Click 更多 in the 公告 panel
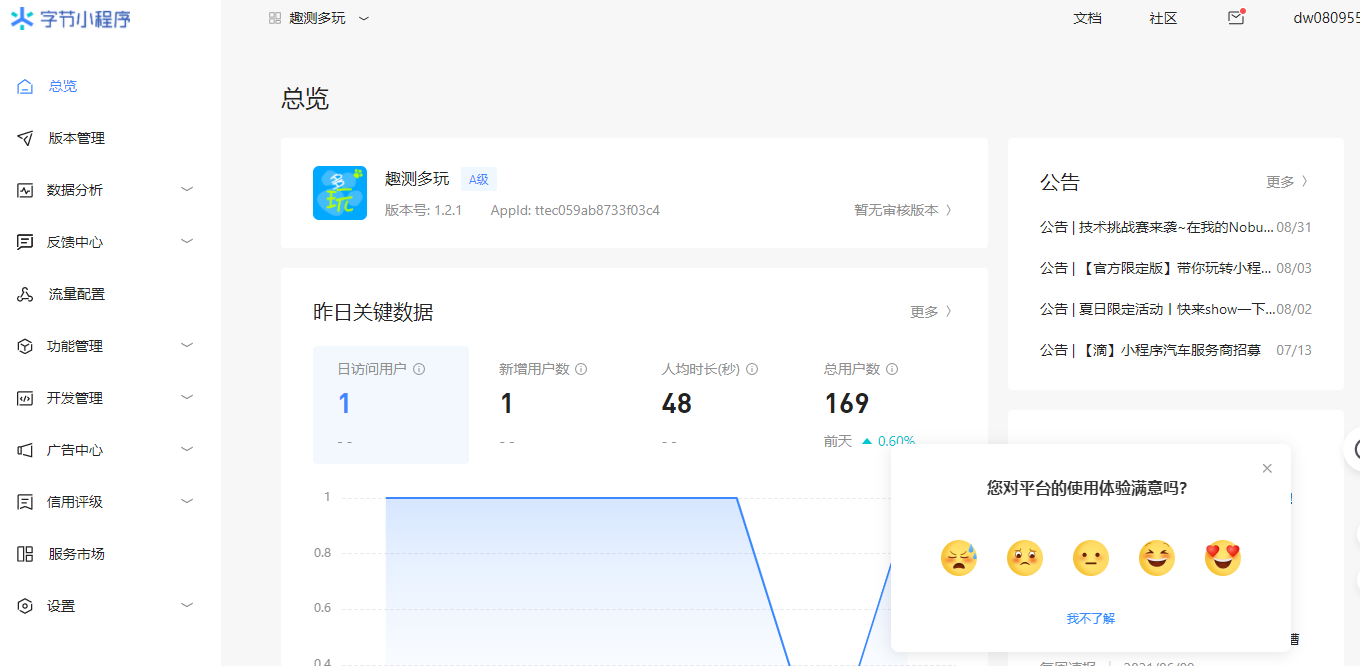Viewport: 1360px width, 666px height. [x=1287, y=182]
